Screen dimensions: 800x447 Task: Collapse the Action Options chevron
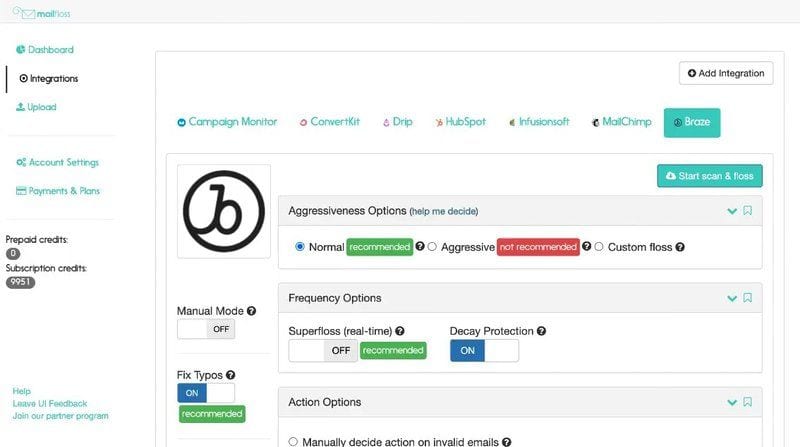tap(732, 402)
